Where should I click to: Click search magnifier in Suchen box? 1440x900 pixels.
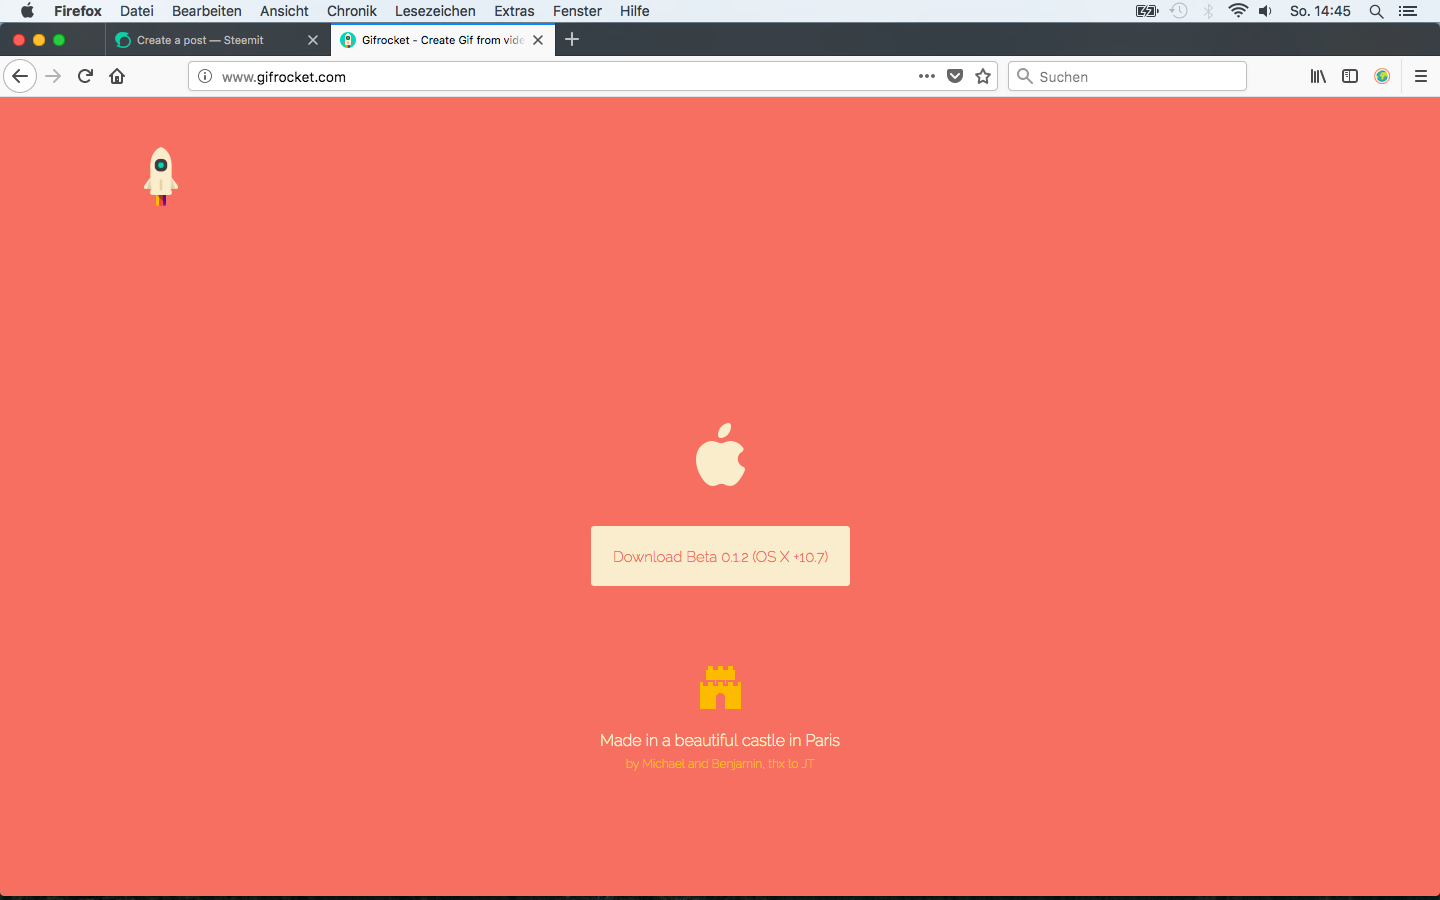1024,76
